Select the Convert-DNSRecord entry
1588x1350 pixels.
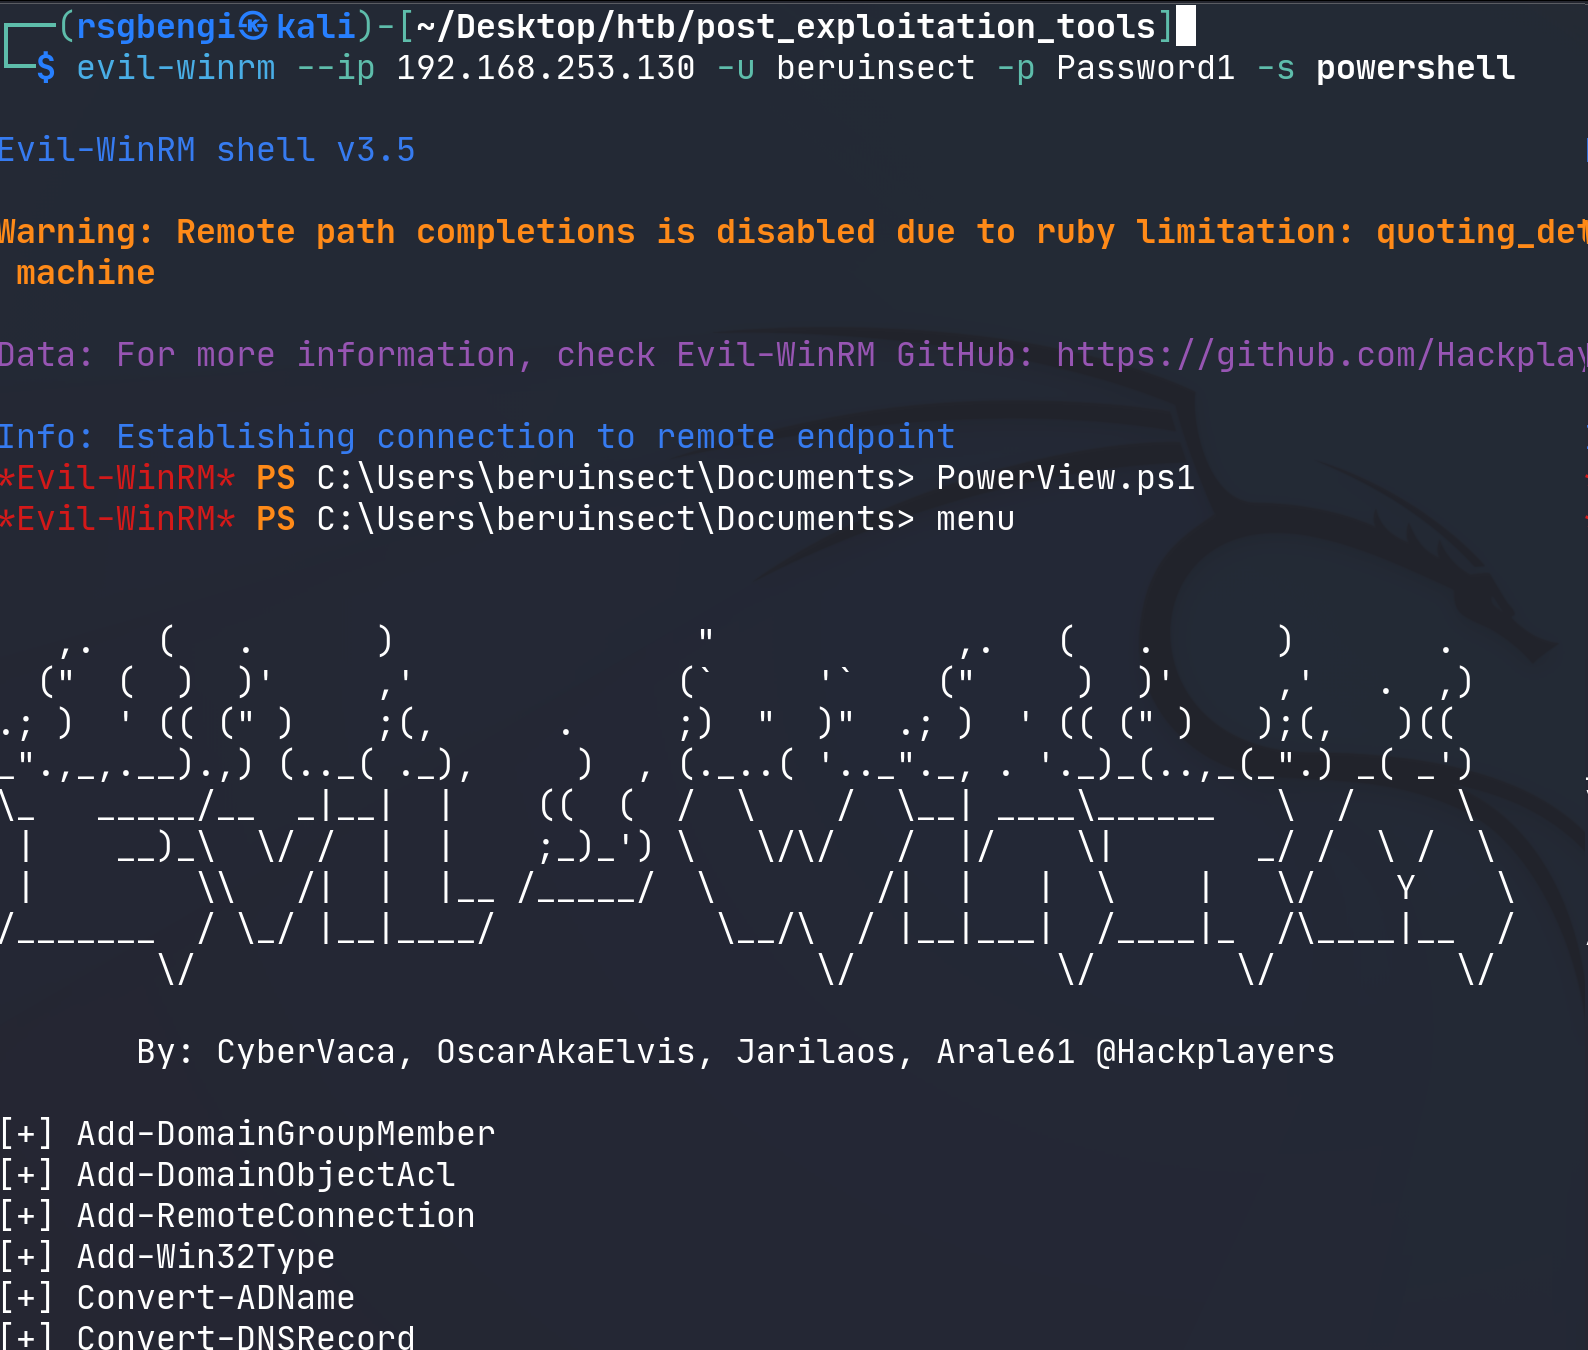pyautogui.click(x=245, y=1337)
